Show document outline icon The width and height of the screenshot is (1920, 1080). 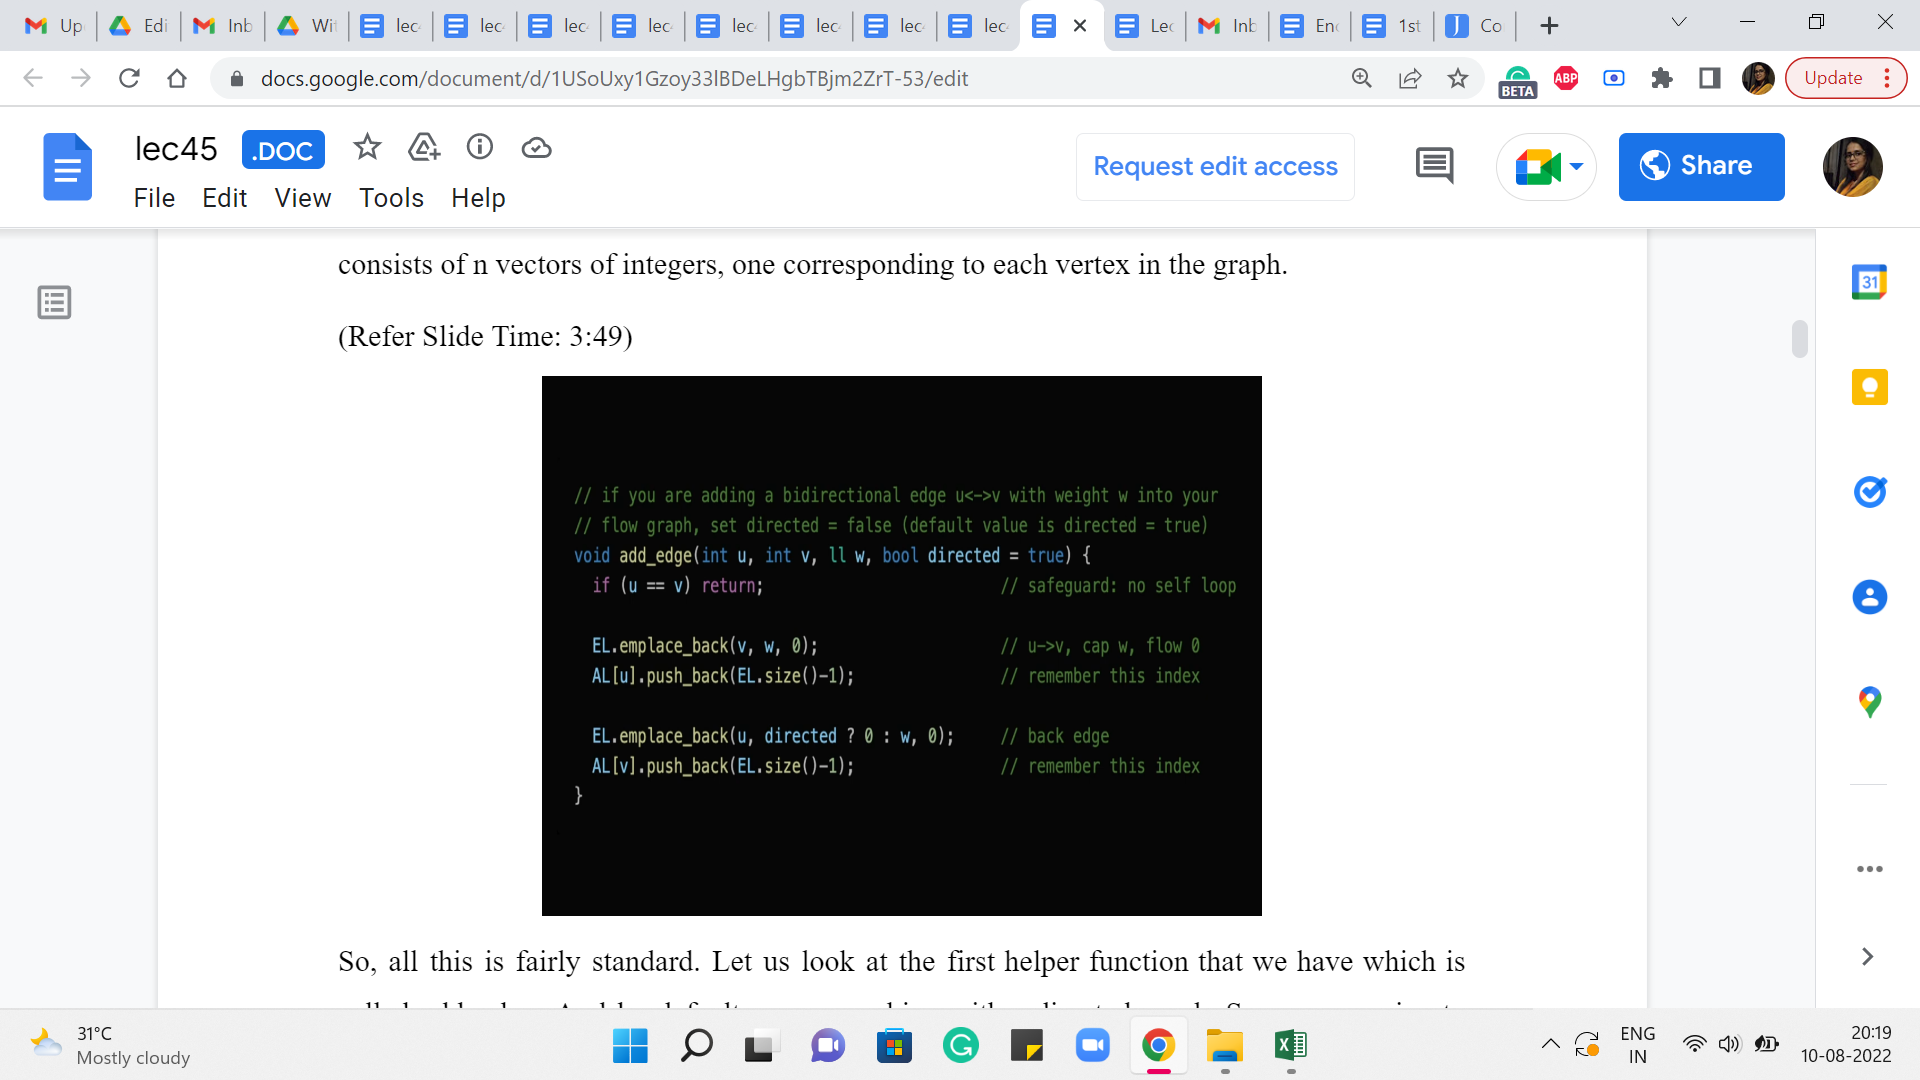point(54,302)
